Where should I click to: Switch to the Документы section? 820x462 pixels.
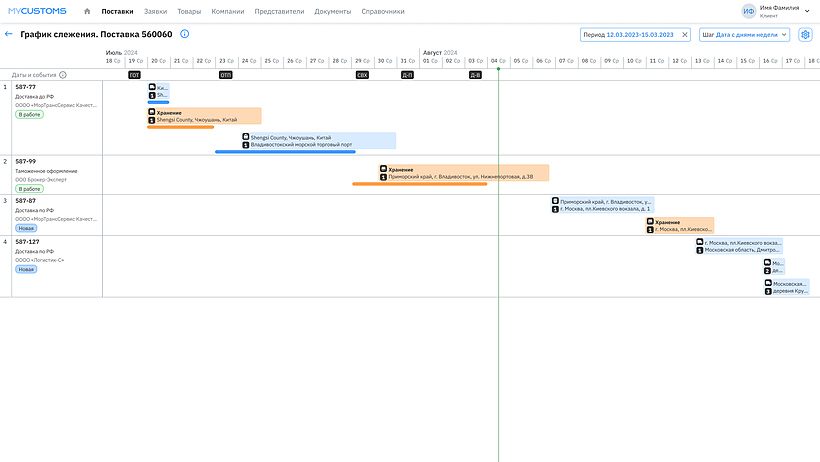coord(332,11)
